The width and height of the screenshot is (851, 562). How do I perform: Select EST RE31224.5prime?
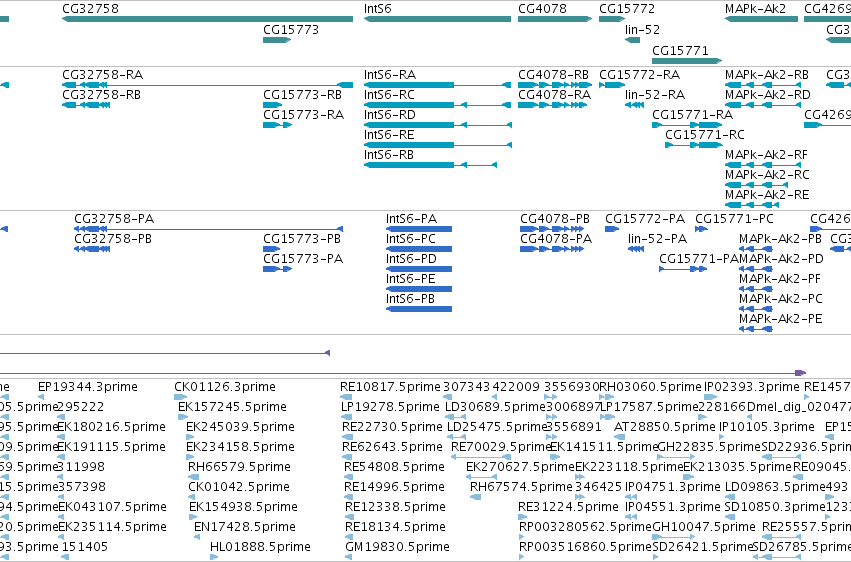[568, 507]
